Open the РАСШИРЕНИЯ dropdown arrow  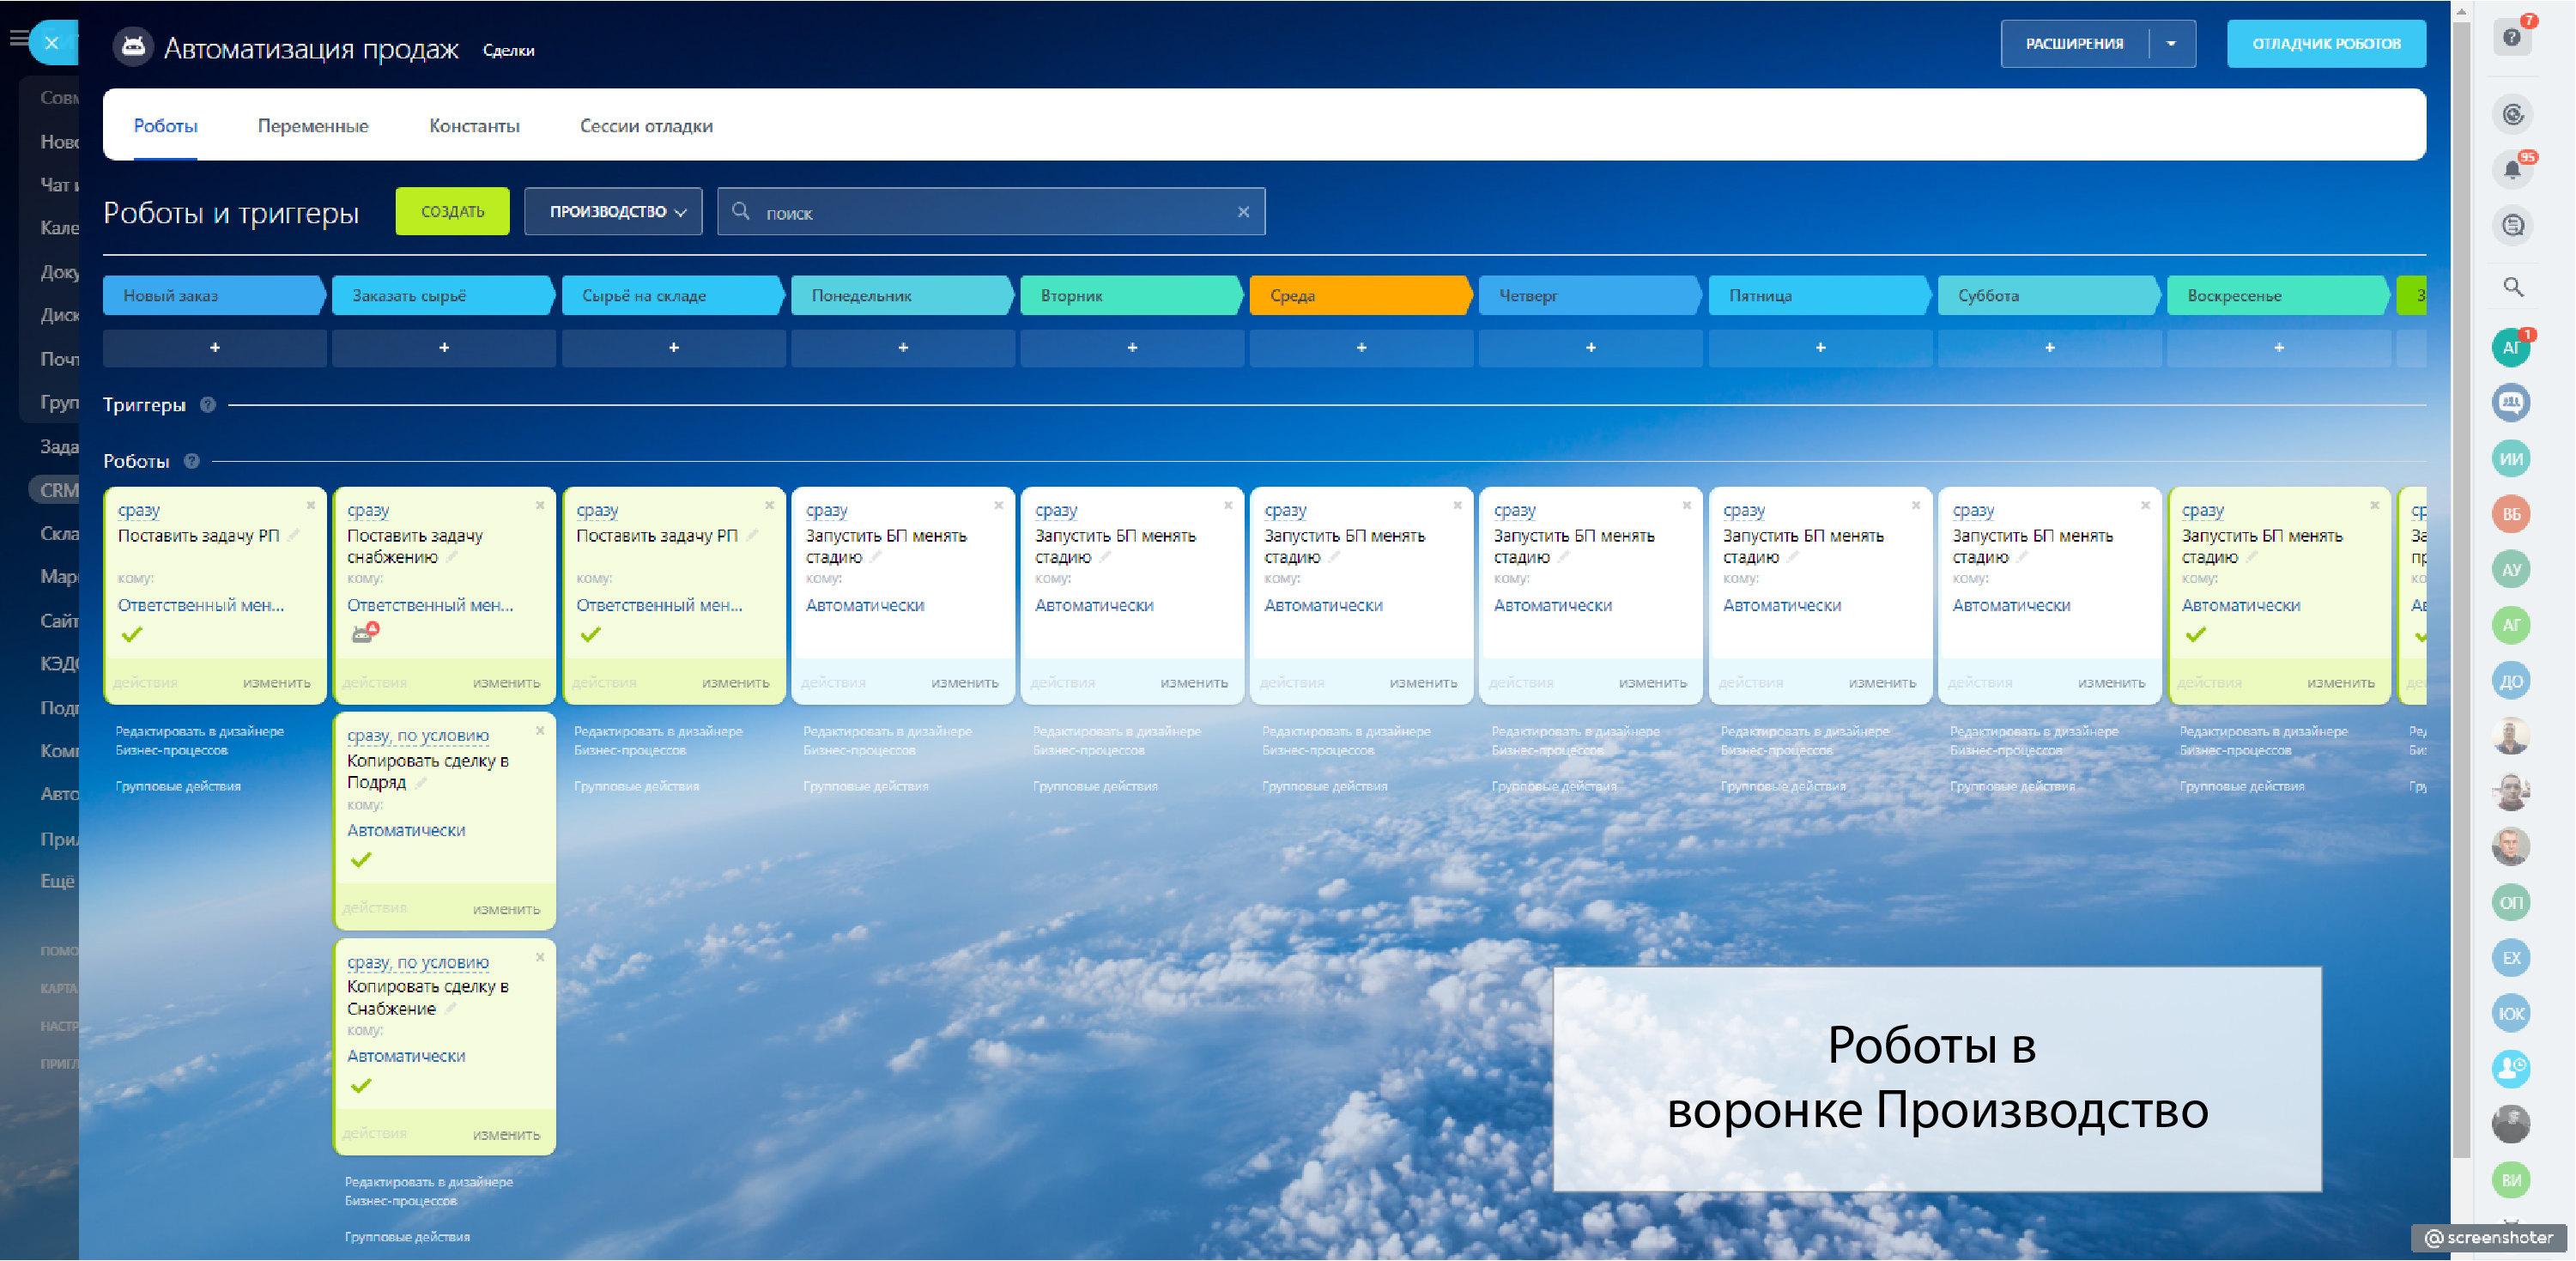click(2170, 44)
